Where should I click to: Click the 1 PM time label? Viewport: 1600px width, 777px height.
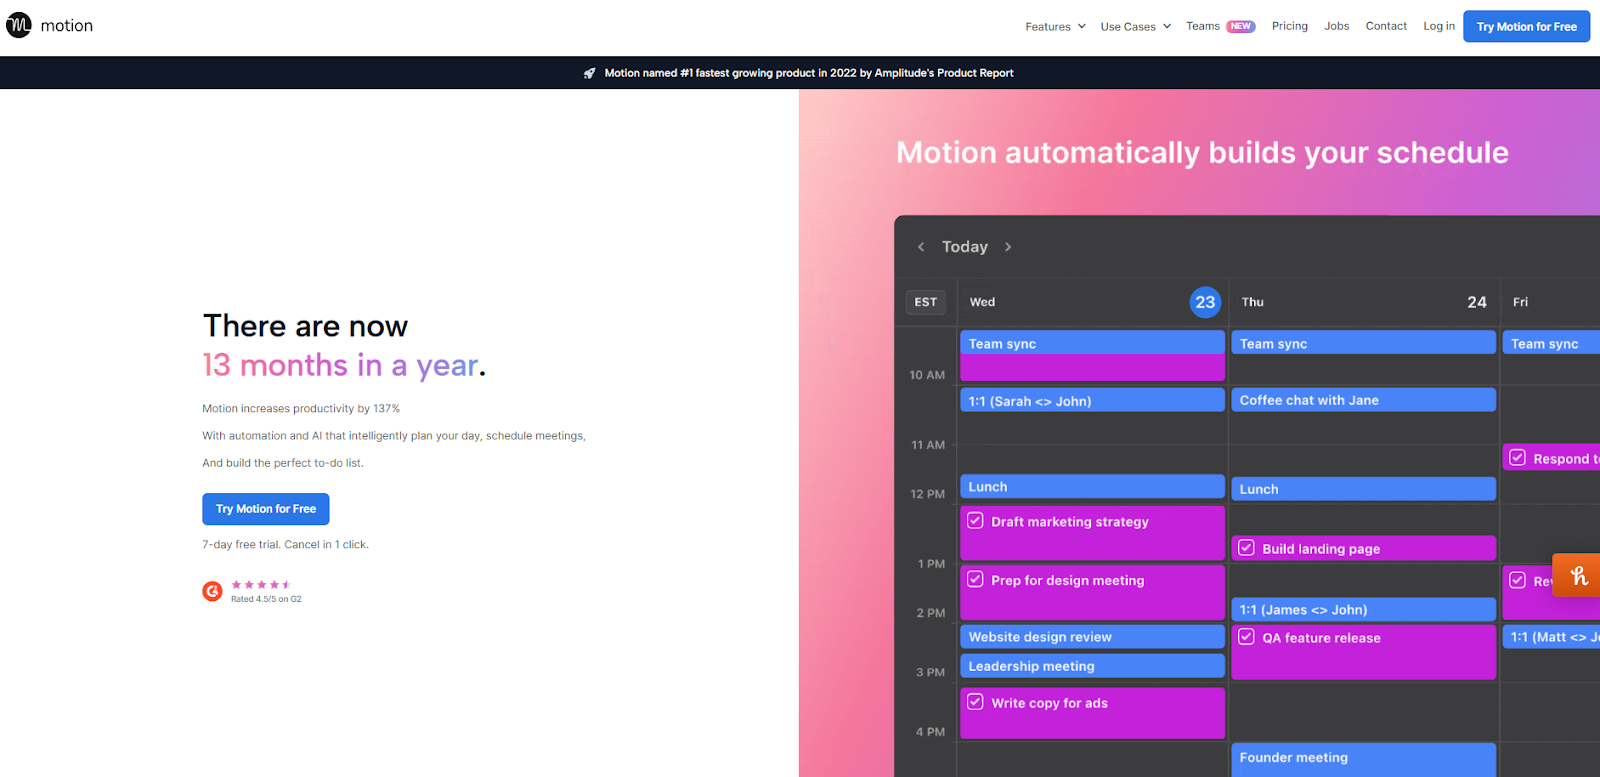[931, 564]
